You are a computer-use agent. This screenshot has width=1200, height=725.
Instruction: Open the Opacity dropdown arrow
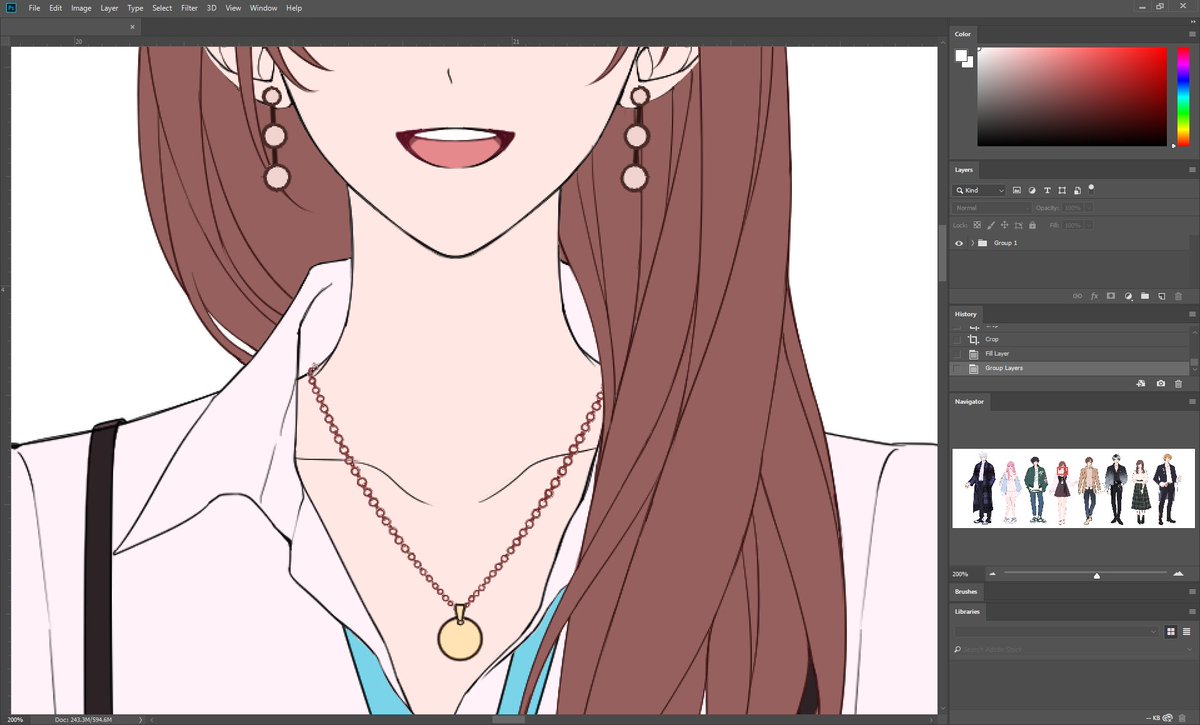1089,208
